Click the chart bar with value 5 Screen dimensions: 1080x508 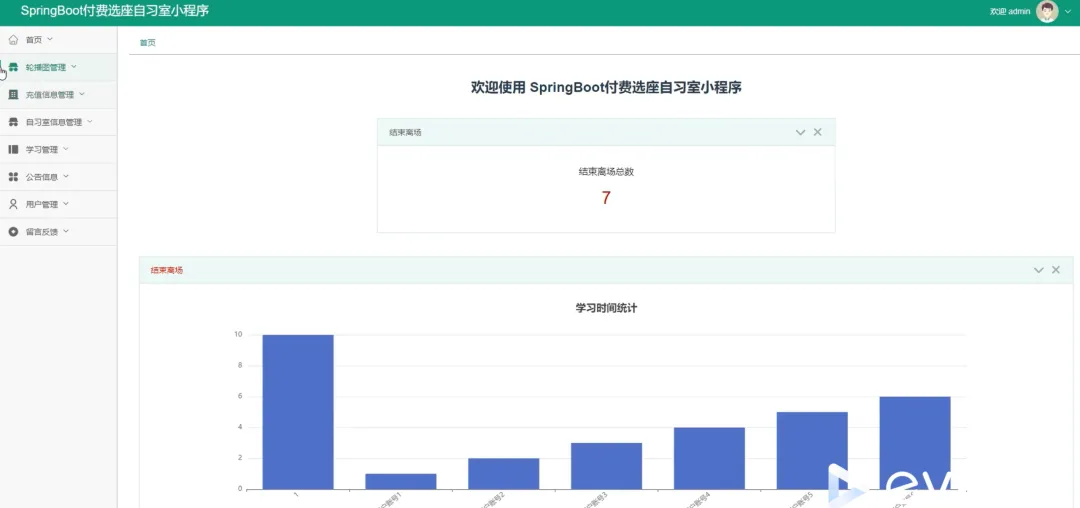click(x=812, y=451)
